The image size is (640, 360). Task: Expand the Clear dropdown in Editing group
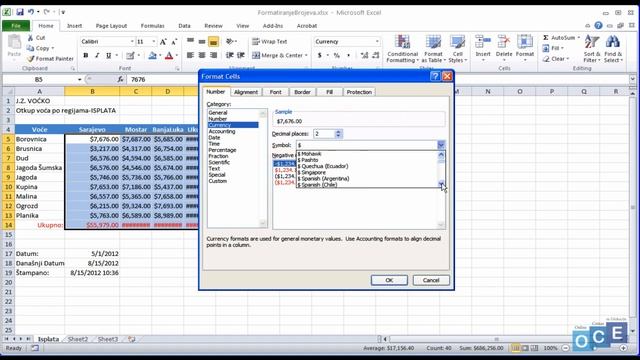[568, 59]
